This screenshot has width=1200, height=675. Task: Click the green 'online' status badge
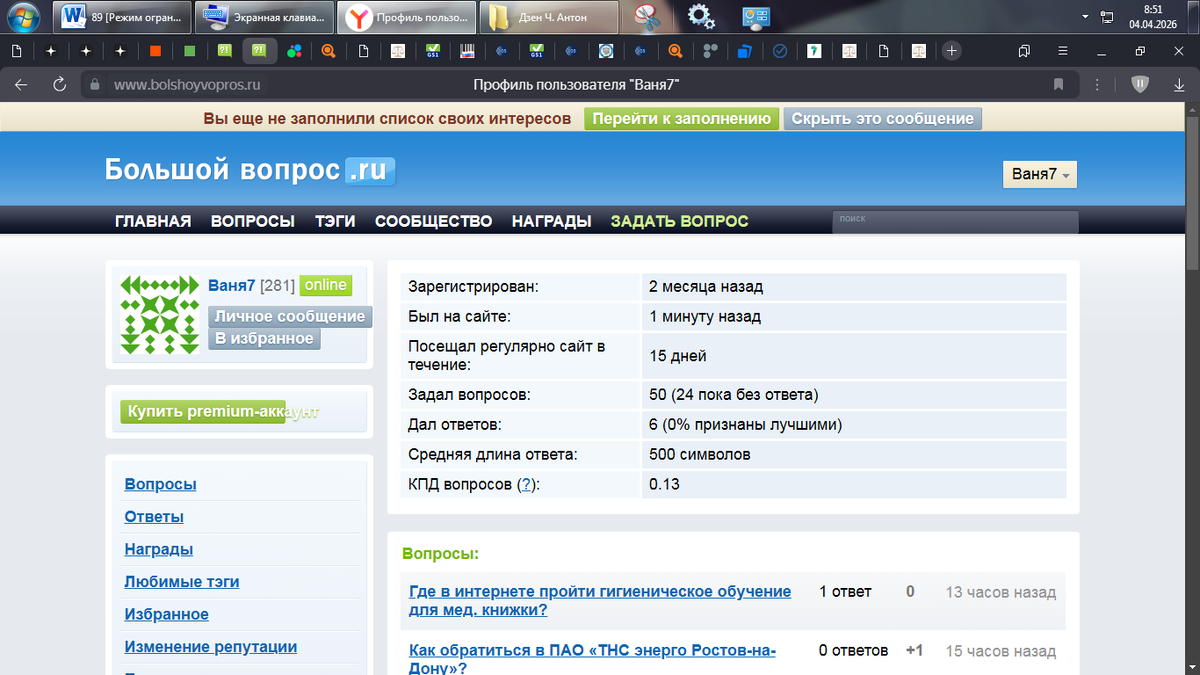tap(326, 285)
